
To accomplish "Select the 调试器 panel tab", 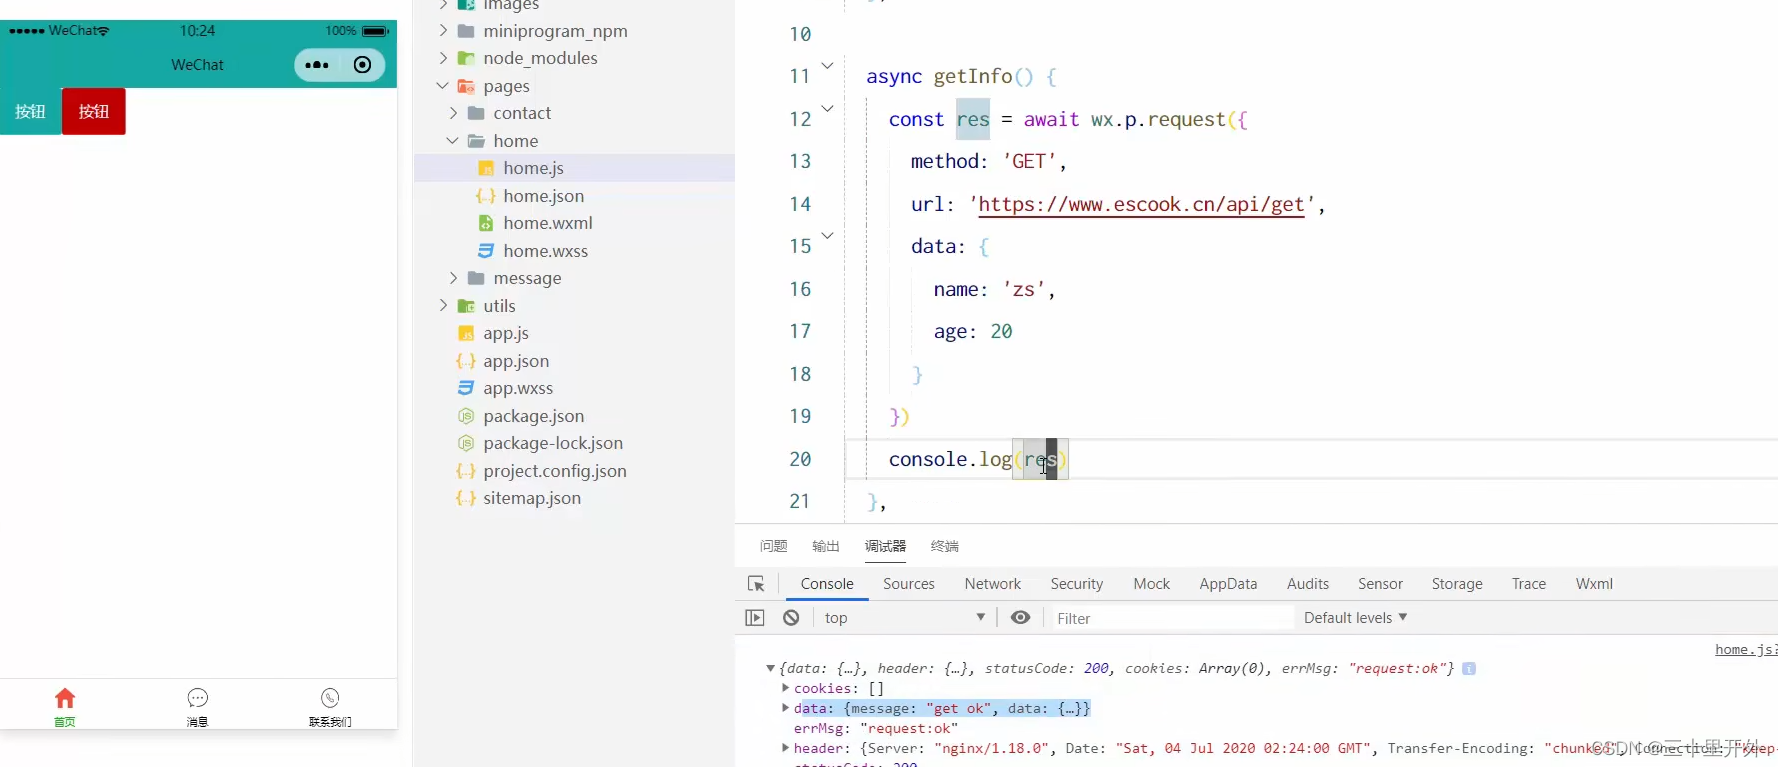I will tap(885, 546).
